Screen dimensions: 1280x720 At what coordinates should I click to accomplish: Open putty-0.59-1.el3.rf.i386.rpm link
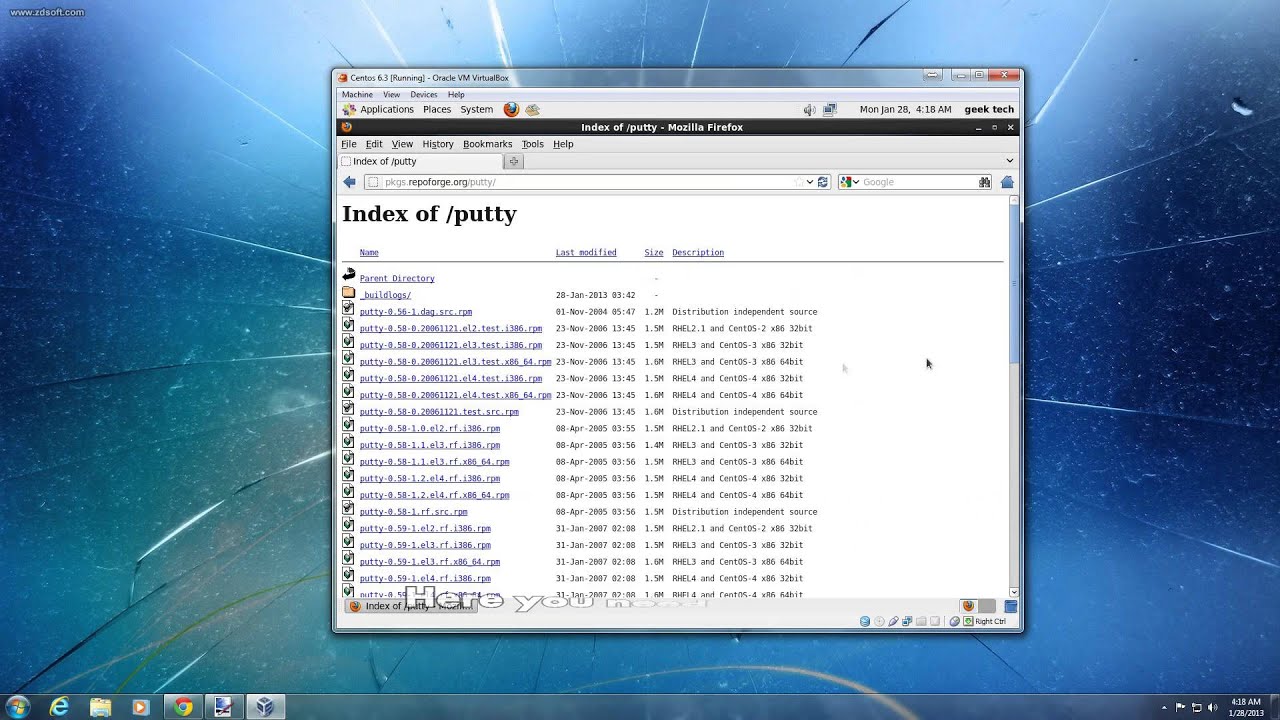click(x=425, y=545)
